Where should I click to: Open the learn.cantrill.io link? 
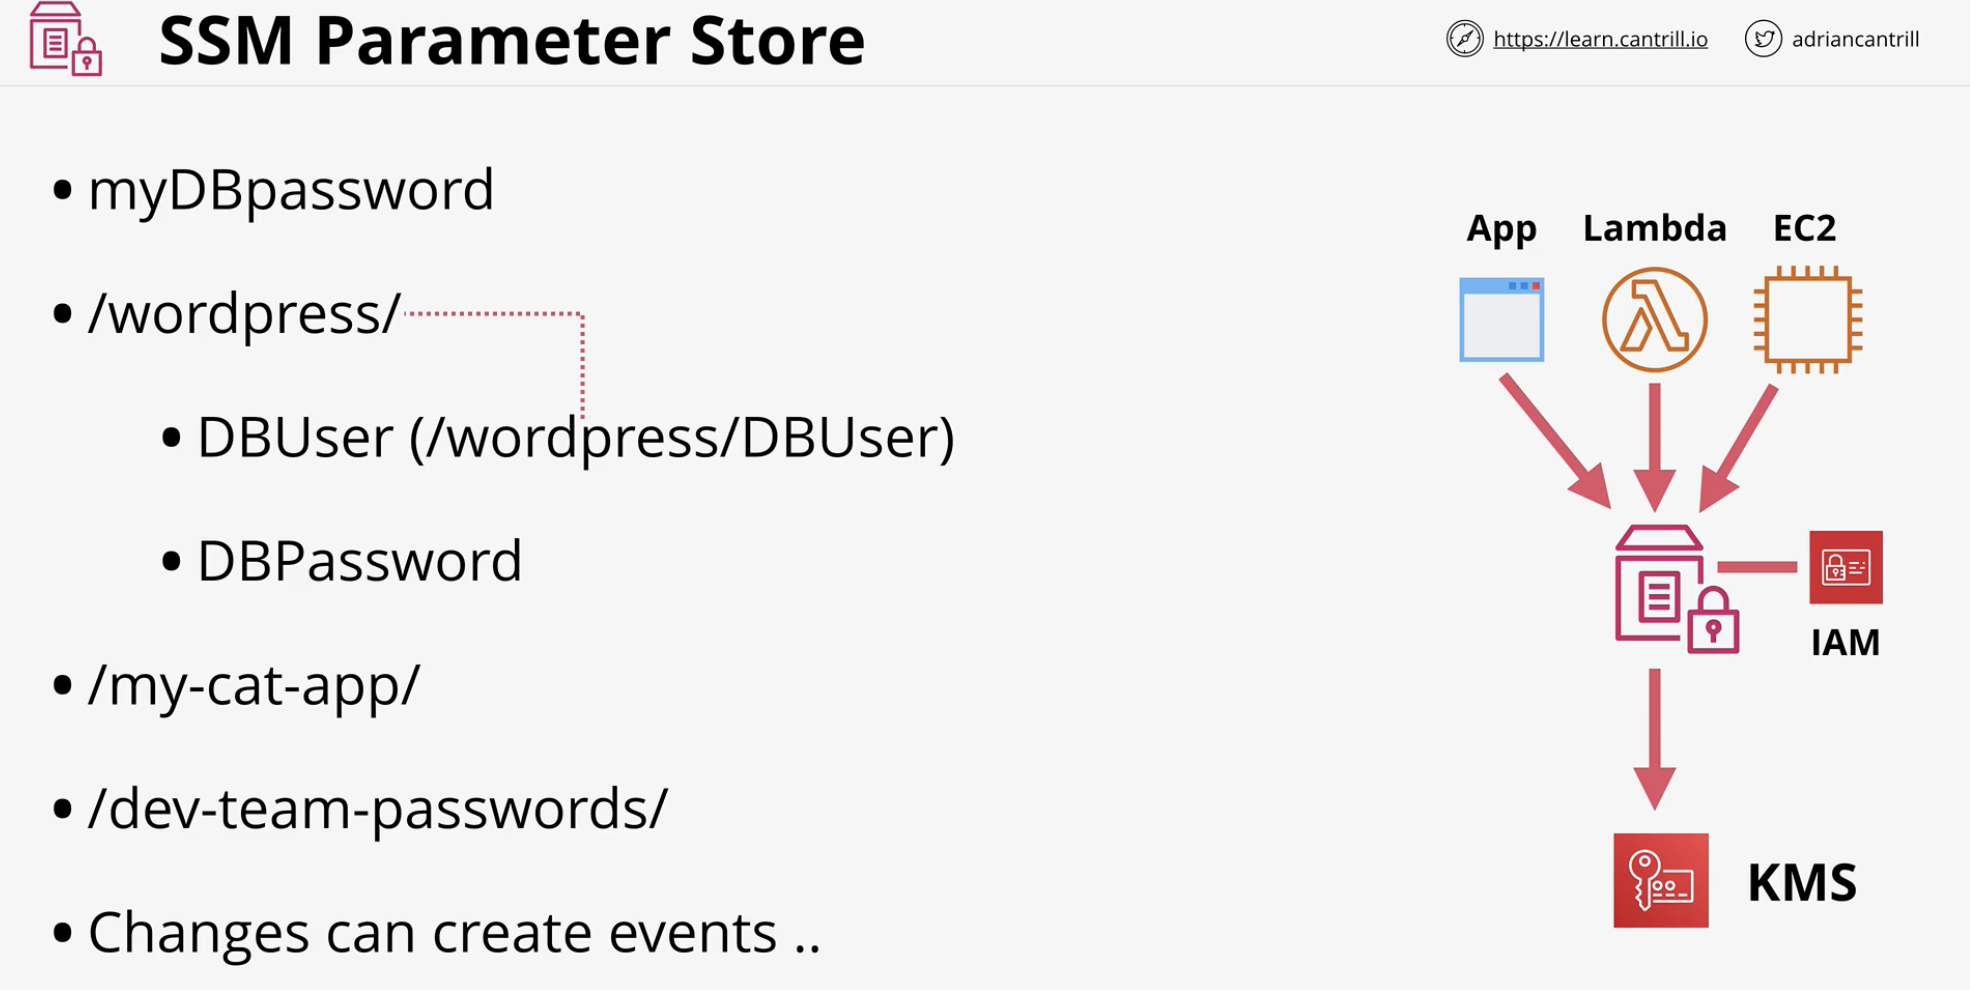point(1600,39)
